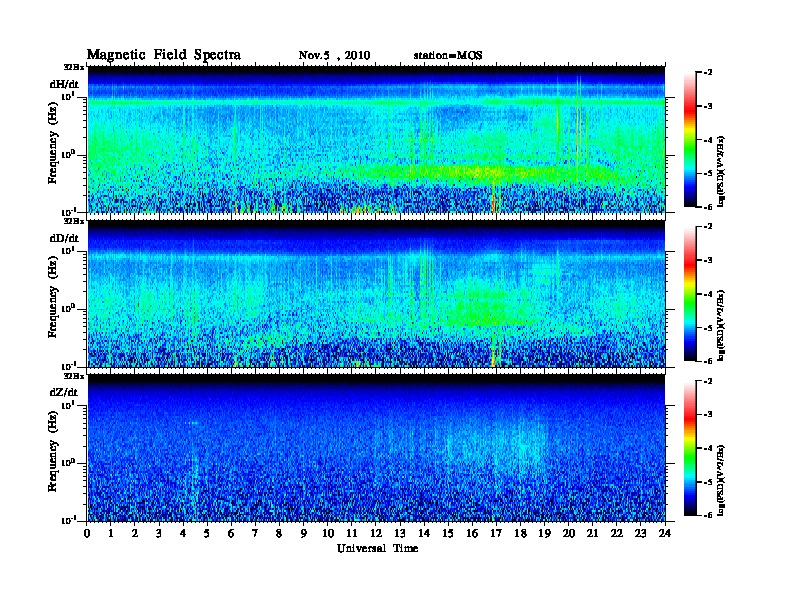Screen dimensions: 792x612
Task: Click the hour 23 tick label
Action: [641, 533]
